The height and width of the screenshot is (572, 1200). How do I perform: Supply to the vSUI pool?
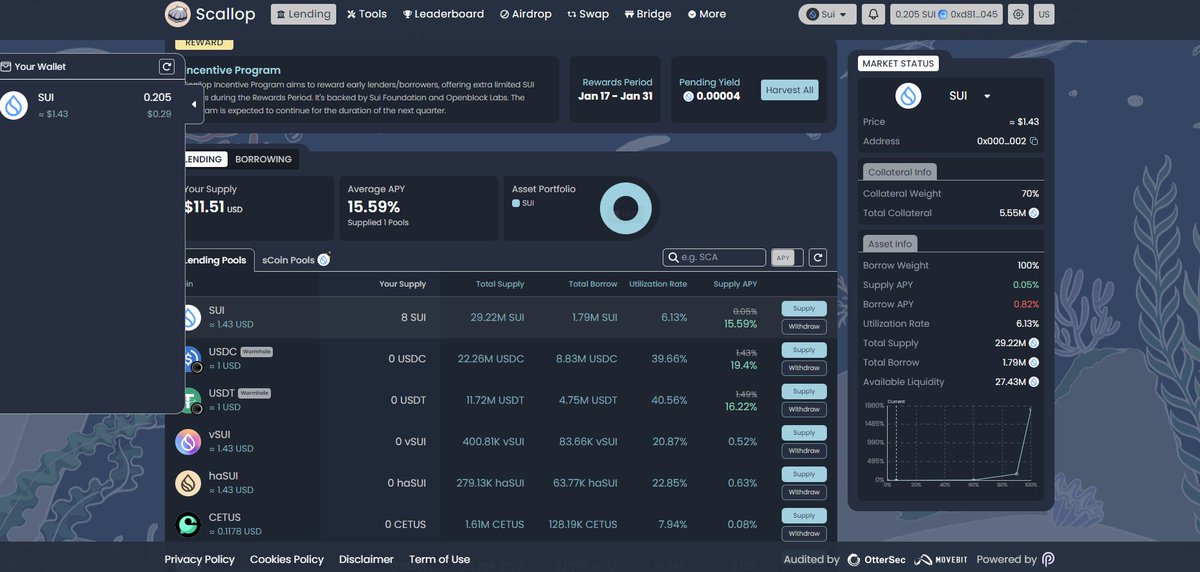pyautogui.click(x=804, y=433)
